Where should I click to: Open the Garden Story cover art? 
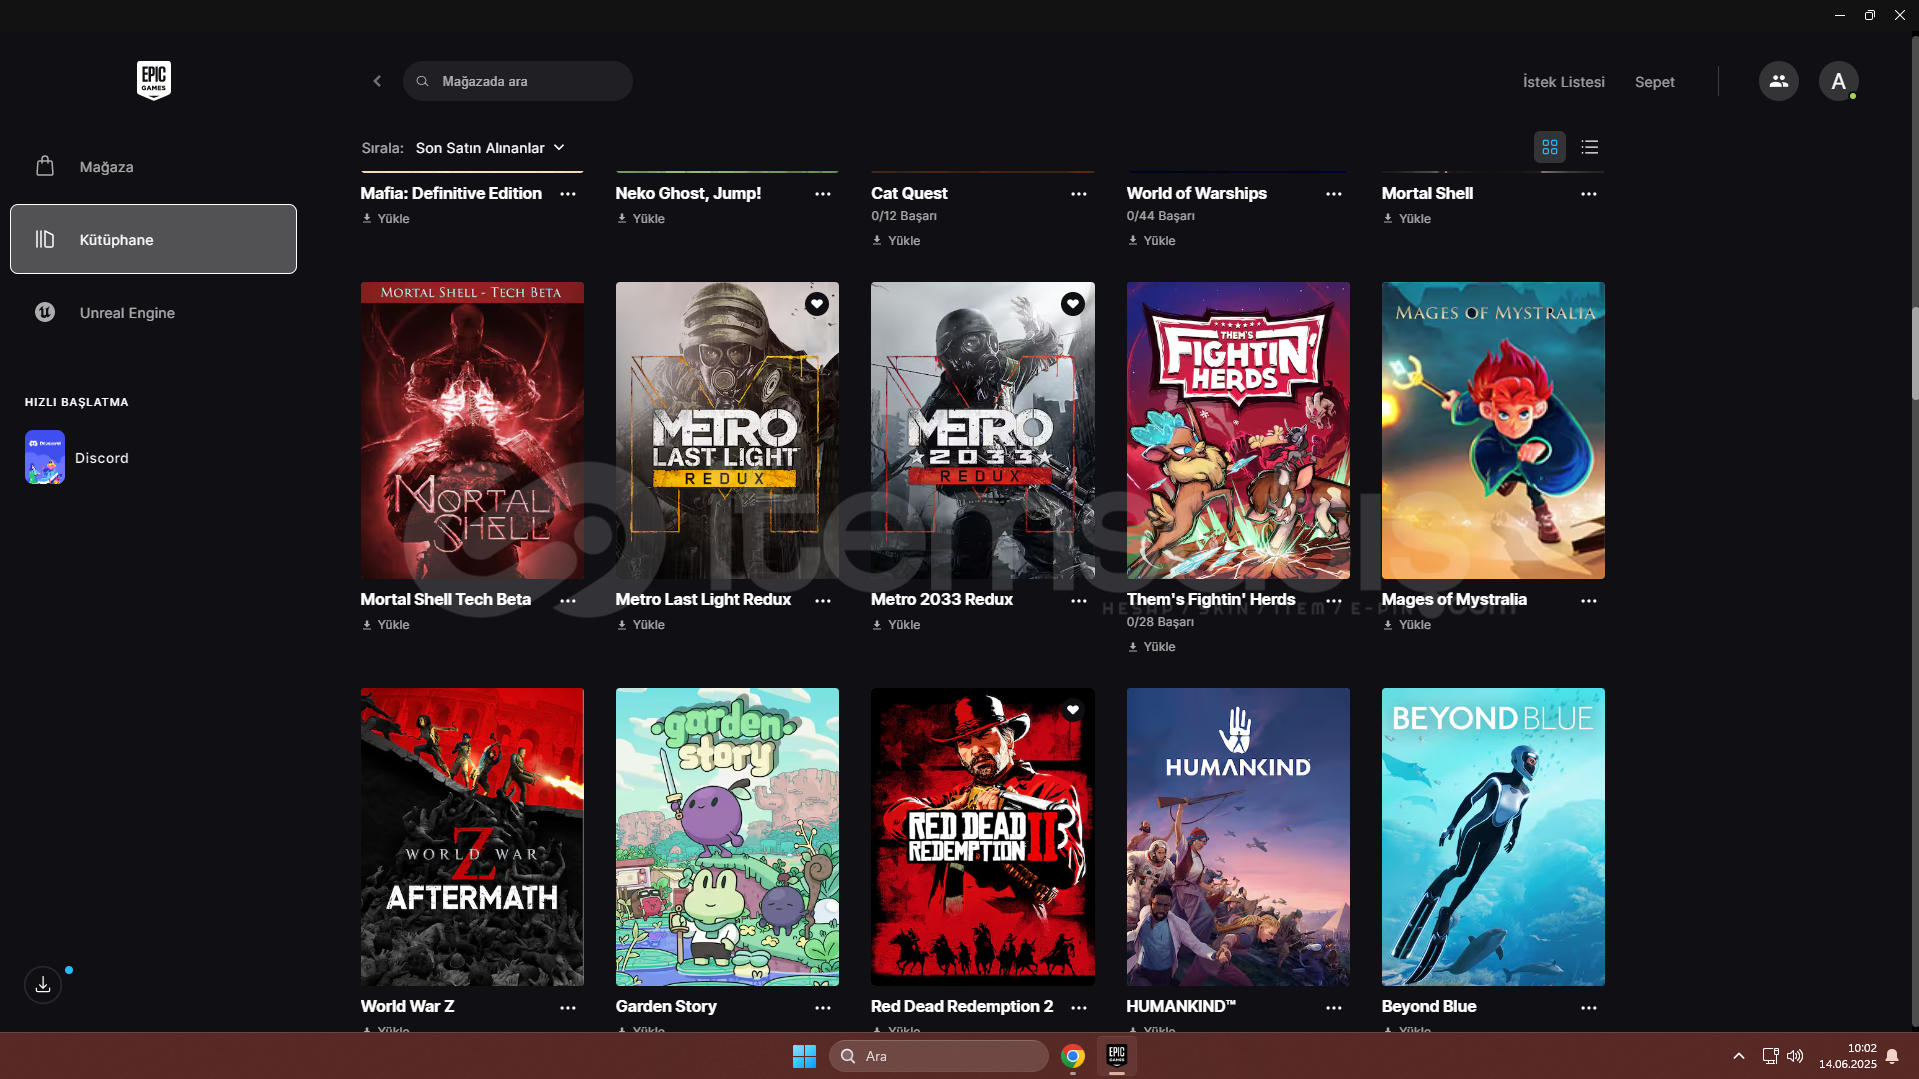(x=727, y=837)
